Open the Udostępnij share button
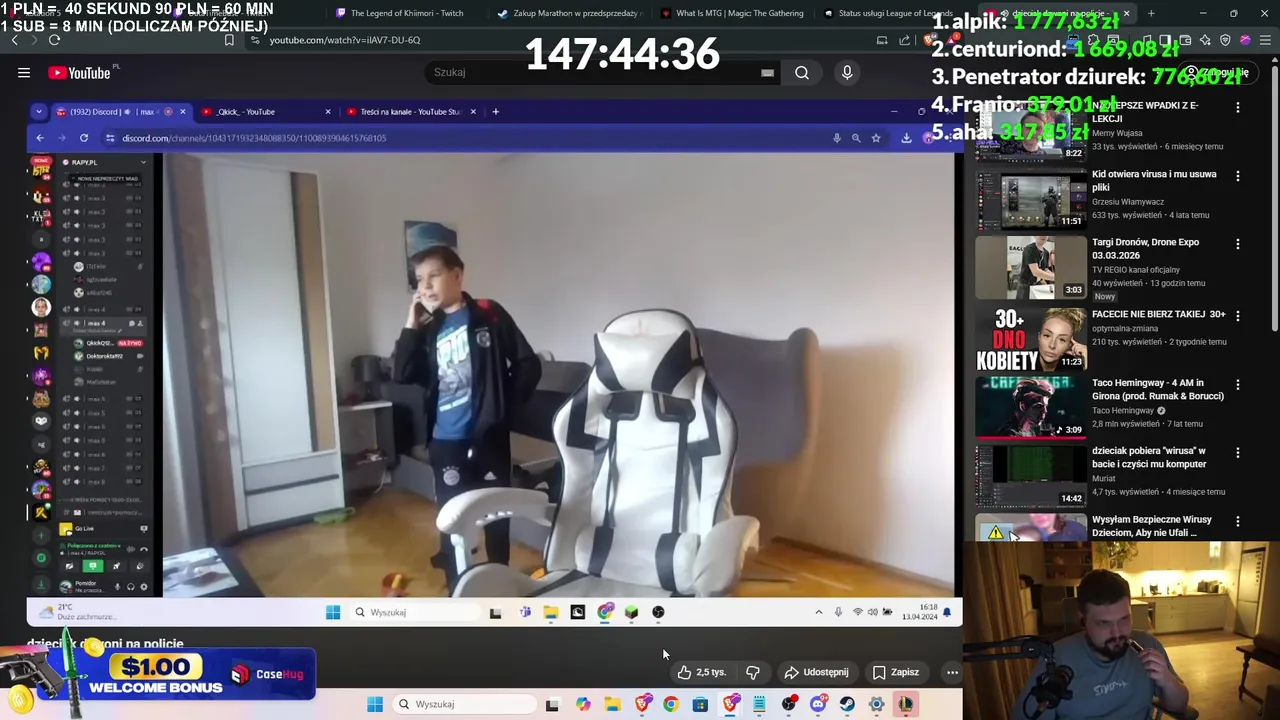The width and height of the screenshot is (1280, 720). coord(816,672)
